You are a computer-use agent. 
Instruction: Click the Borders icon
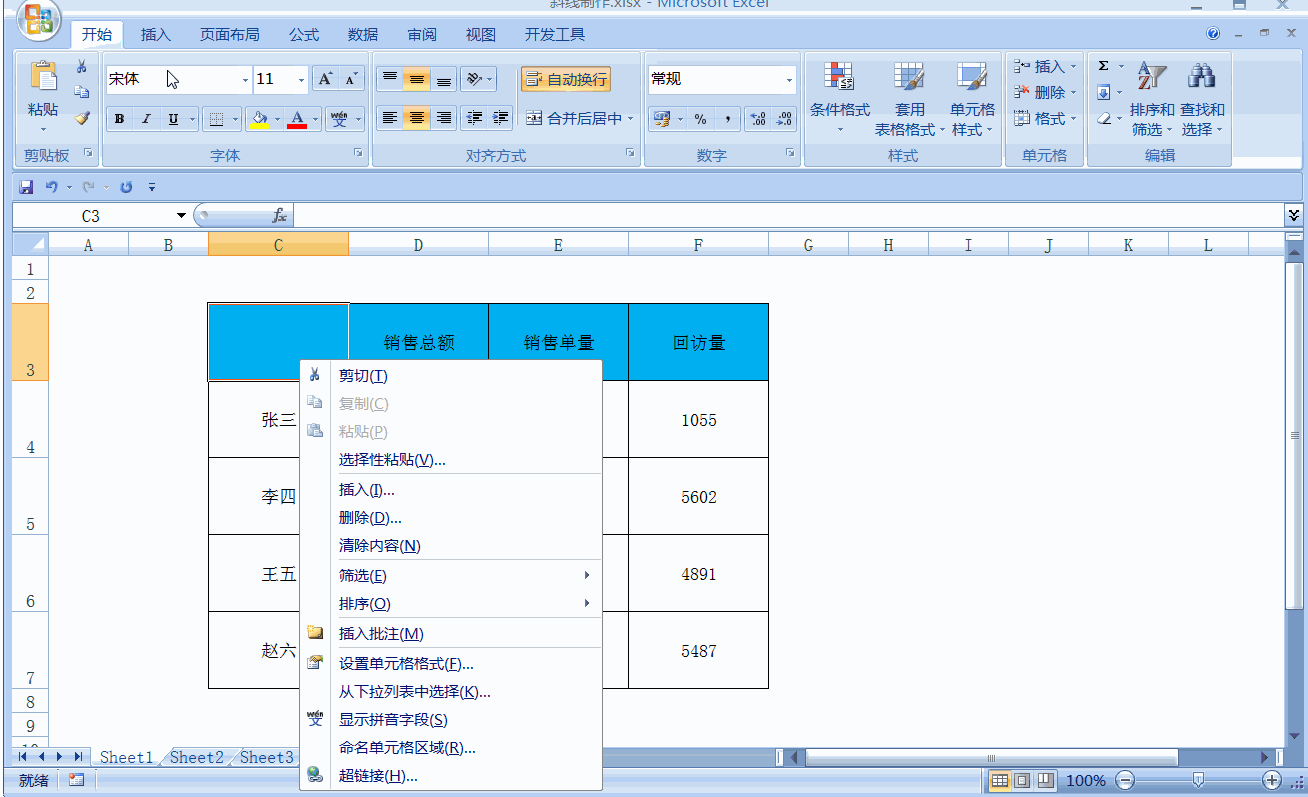(215, 119)
